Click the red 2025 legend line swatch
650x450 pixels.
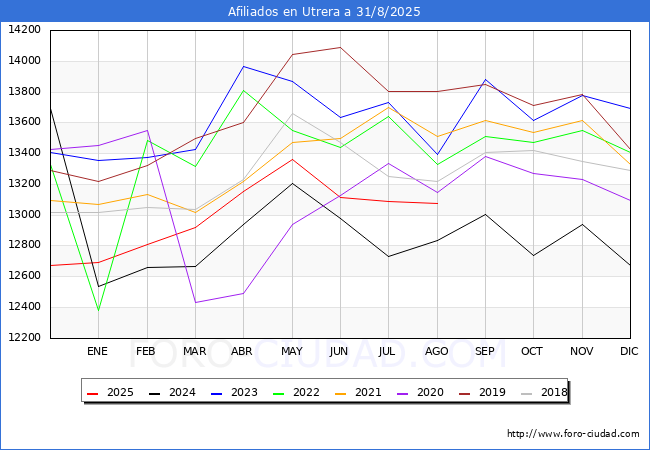[94, 392]
